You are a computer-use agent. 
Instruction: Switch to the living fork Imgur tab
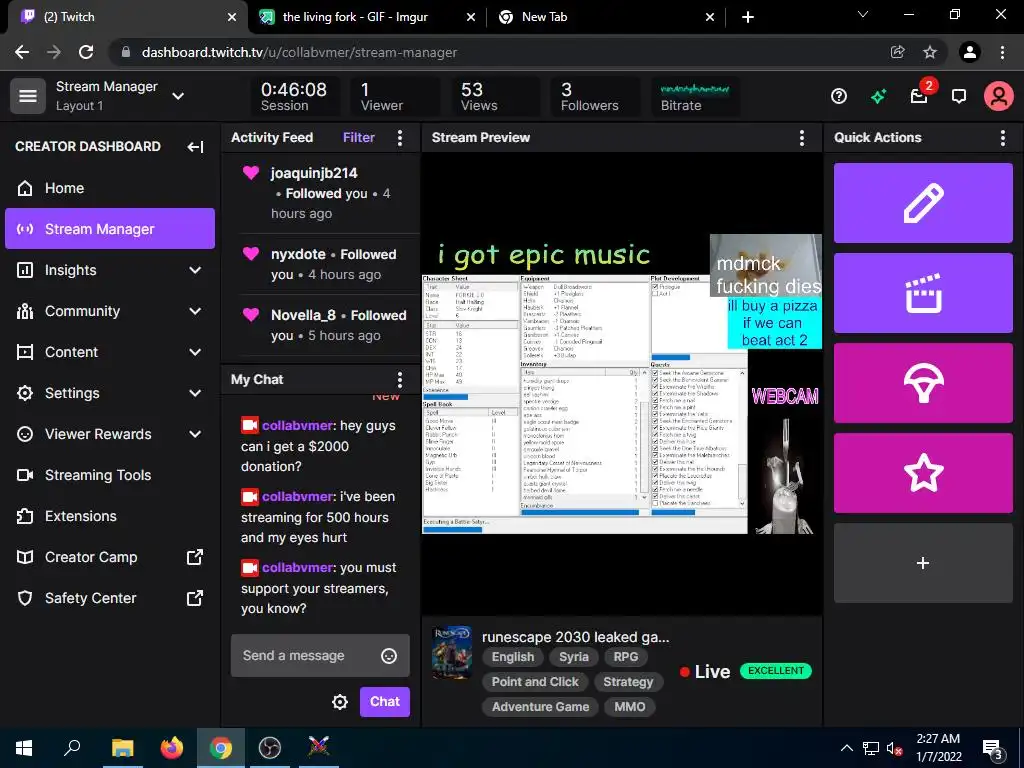[367, 17]
